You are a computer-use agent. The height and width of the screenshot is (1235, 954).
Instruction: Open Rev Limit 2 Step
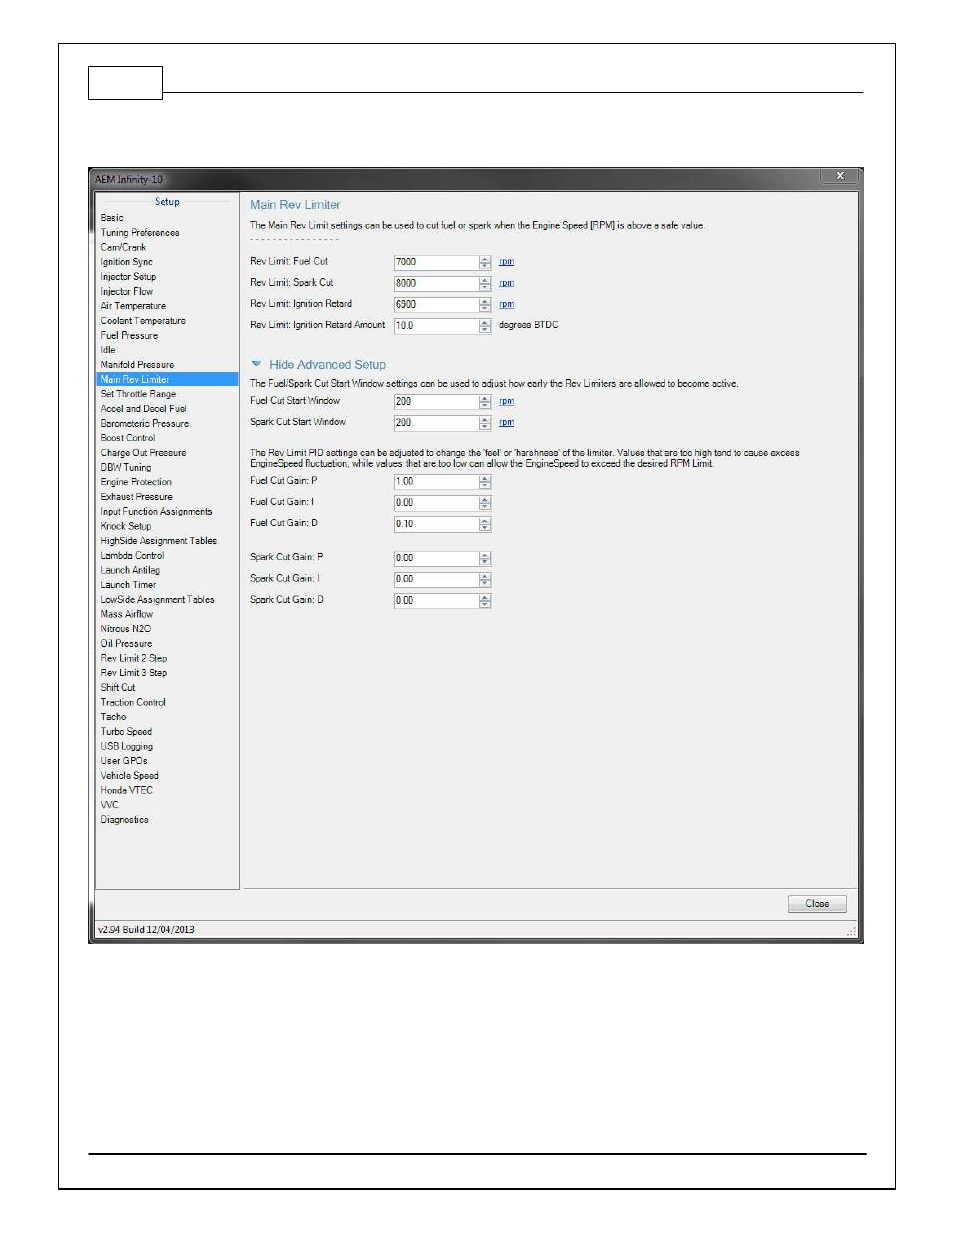coord(134,659)
